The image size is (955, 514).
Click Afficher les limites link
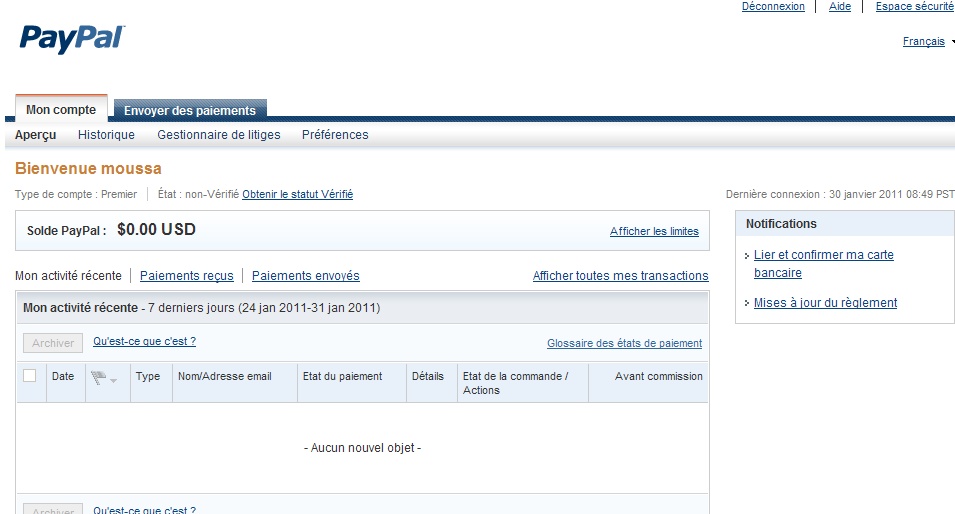pos(654,231)
